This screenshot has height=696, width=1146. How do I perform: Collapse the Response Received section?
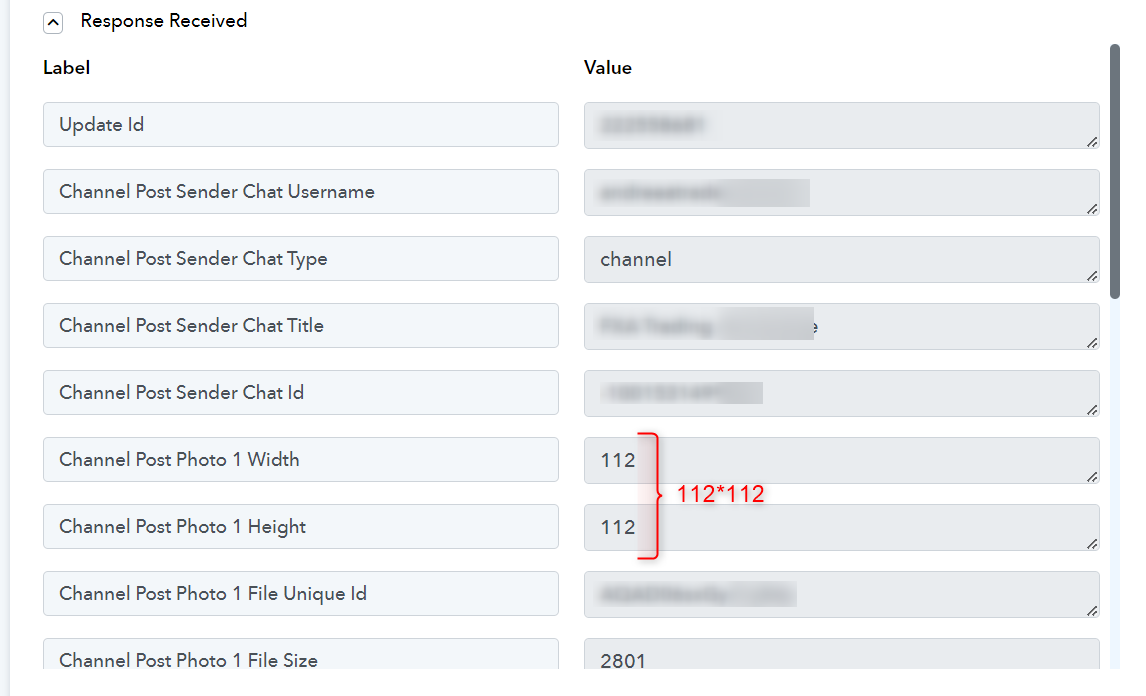pos(53,23)
